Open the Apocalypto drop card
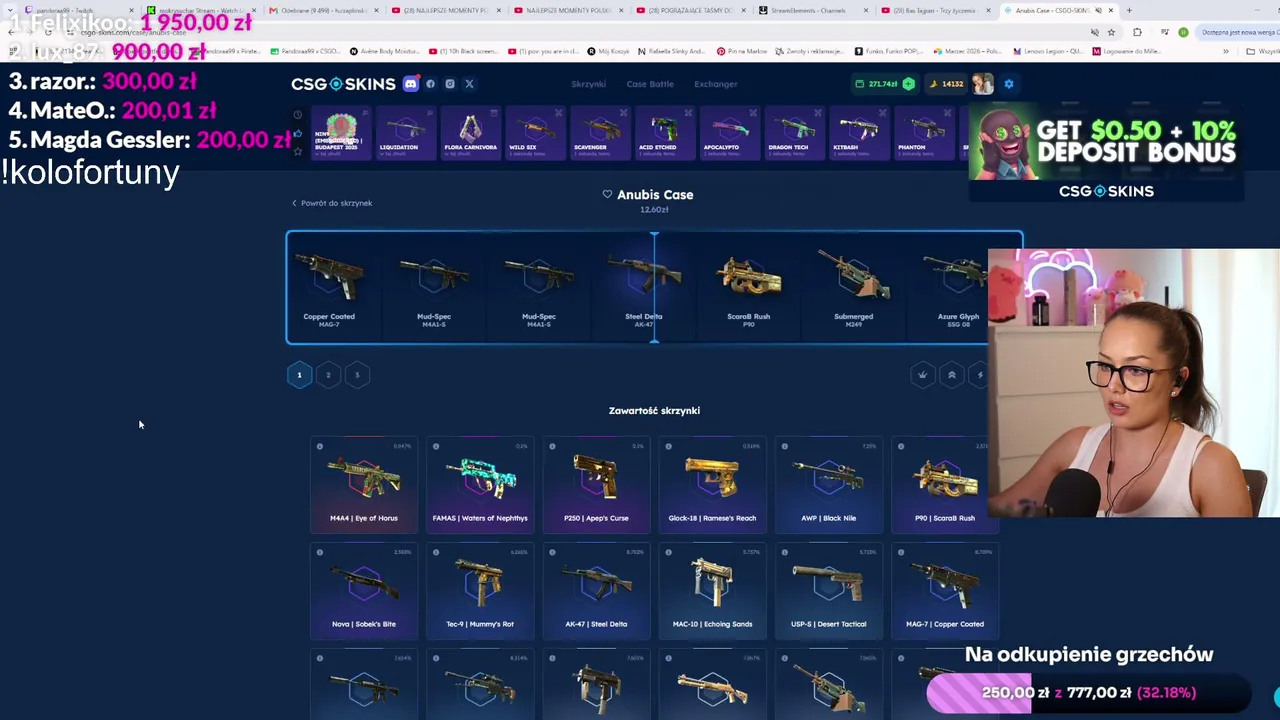The image size is (1280, 720). [x=730, y=132]
